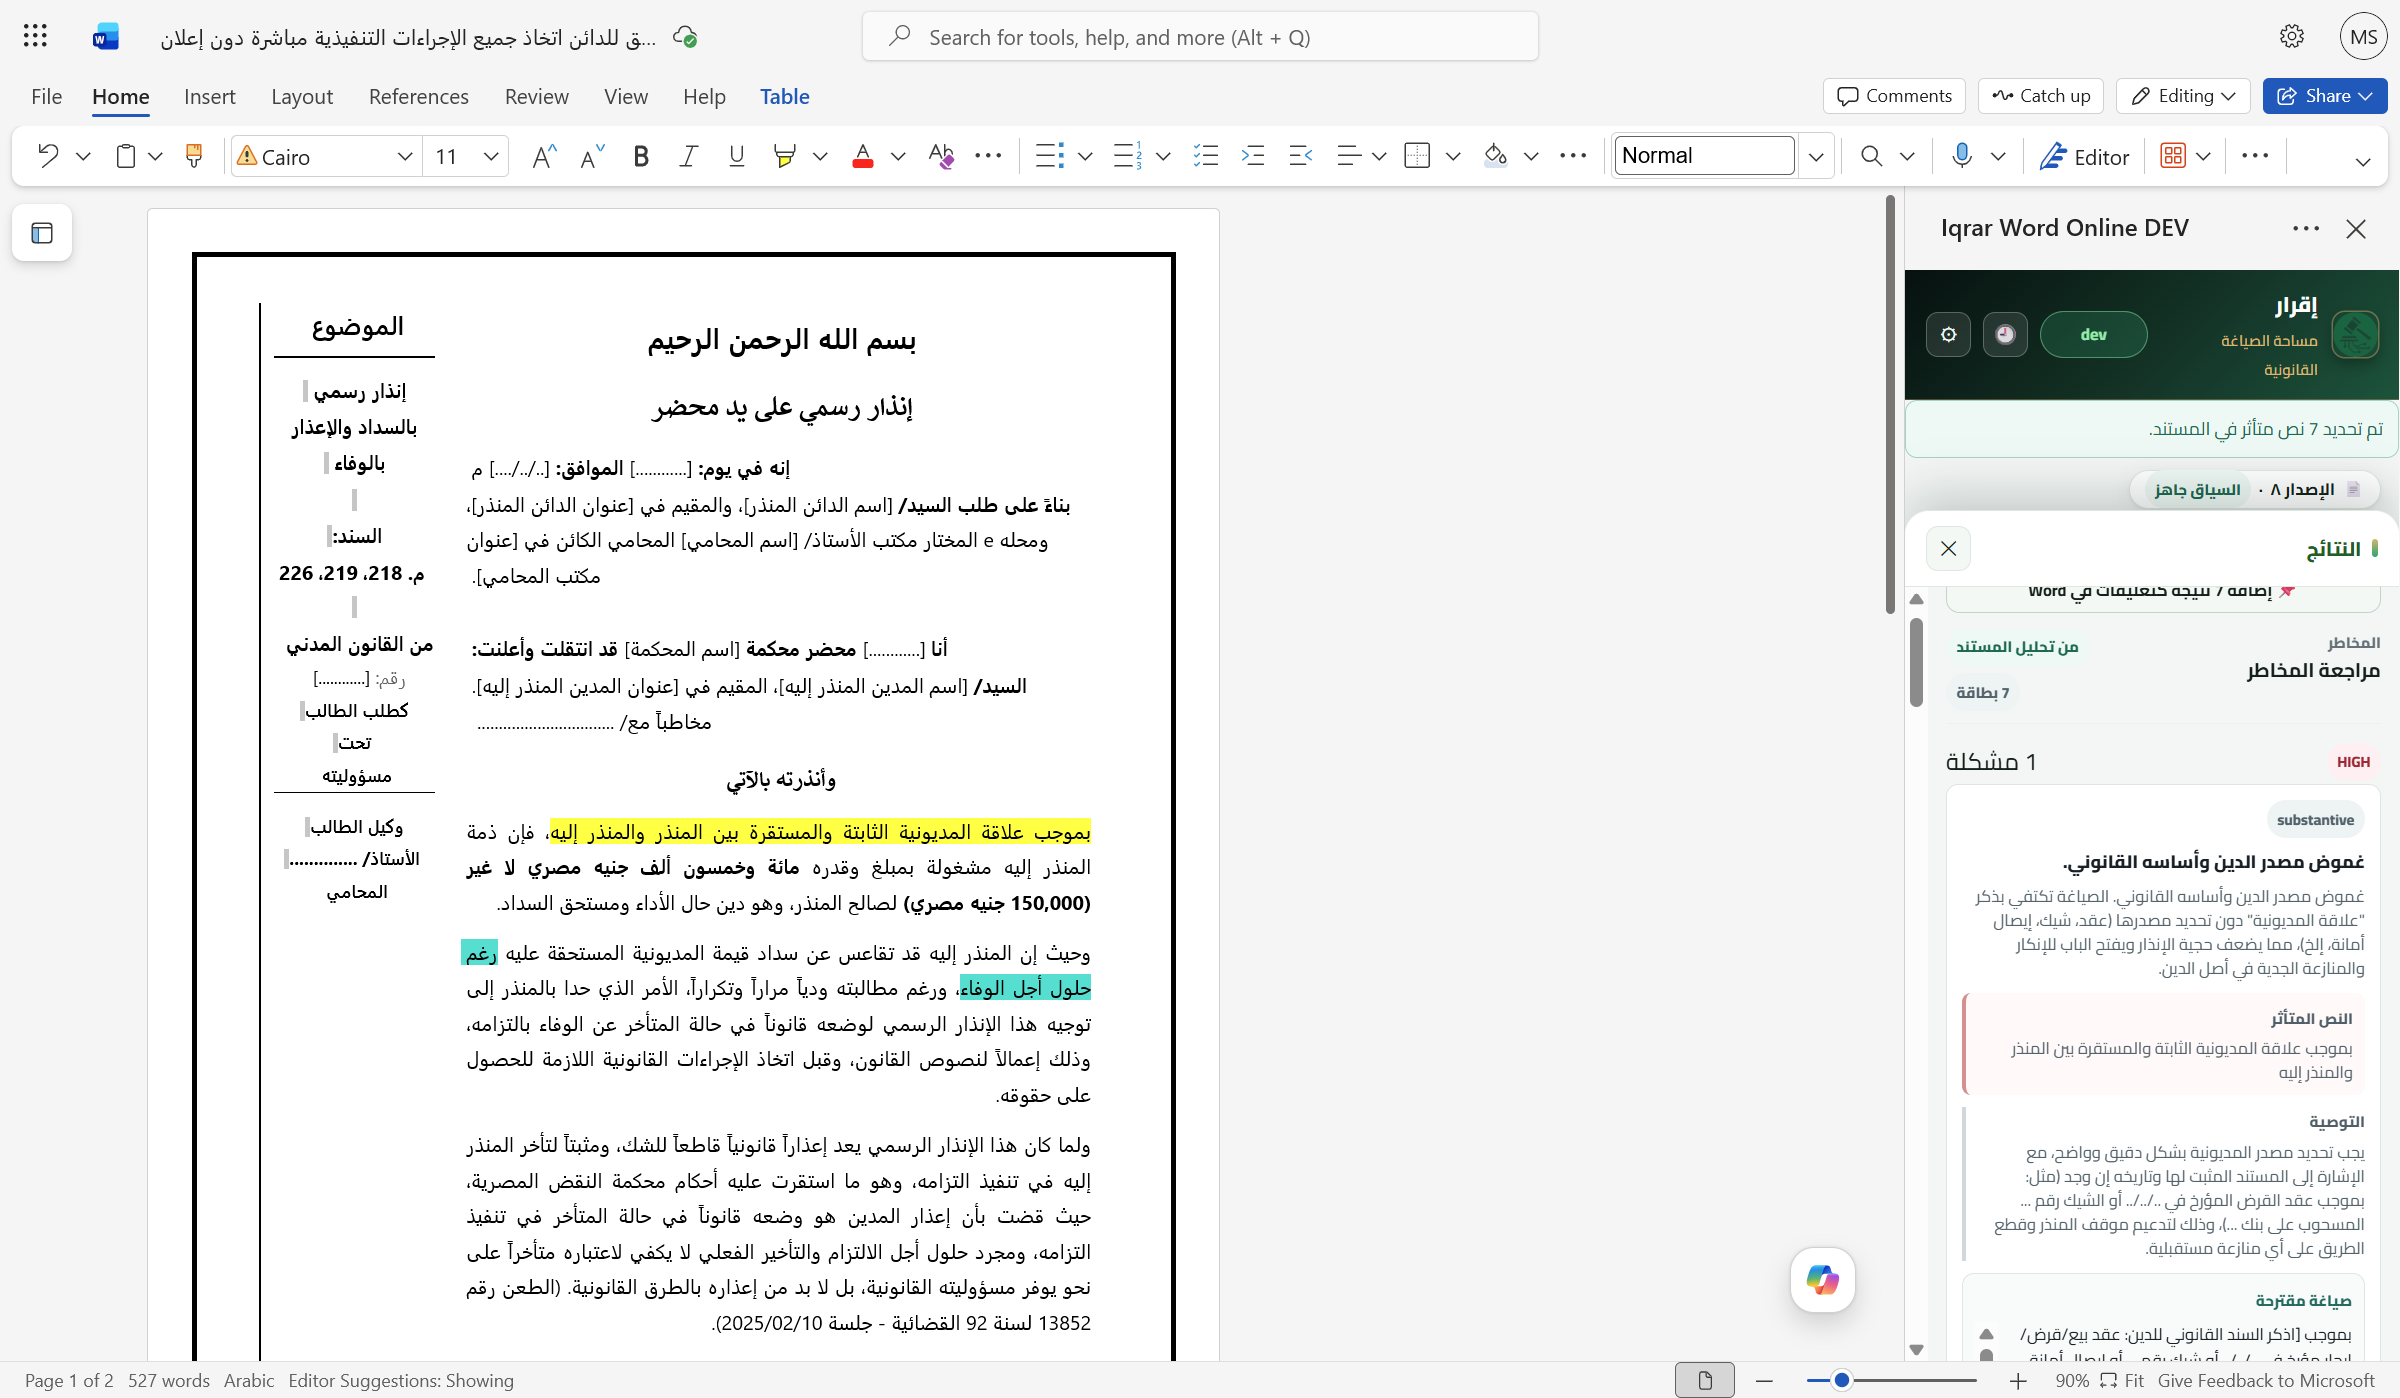Open more paragraph options ellipsis

click(x=1573, y=156)
